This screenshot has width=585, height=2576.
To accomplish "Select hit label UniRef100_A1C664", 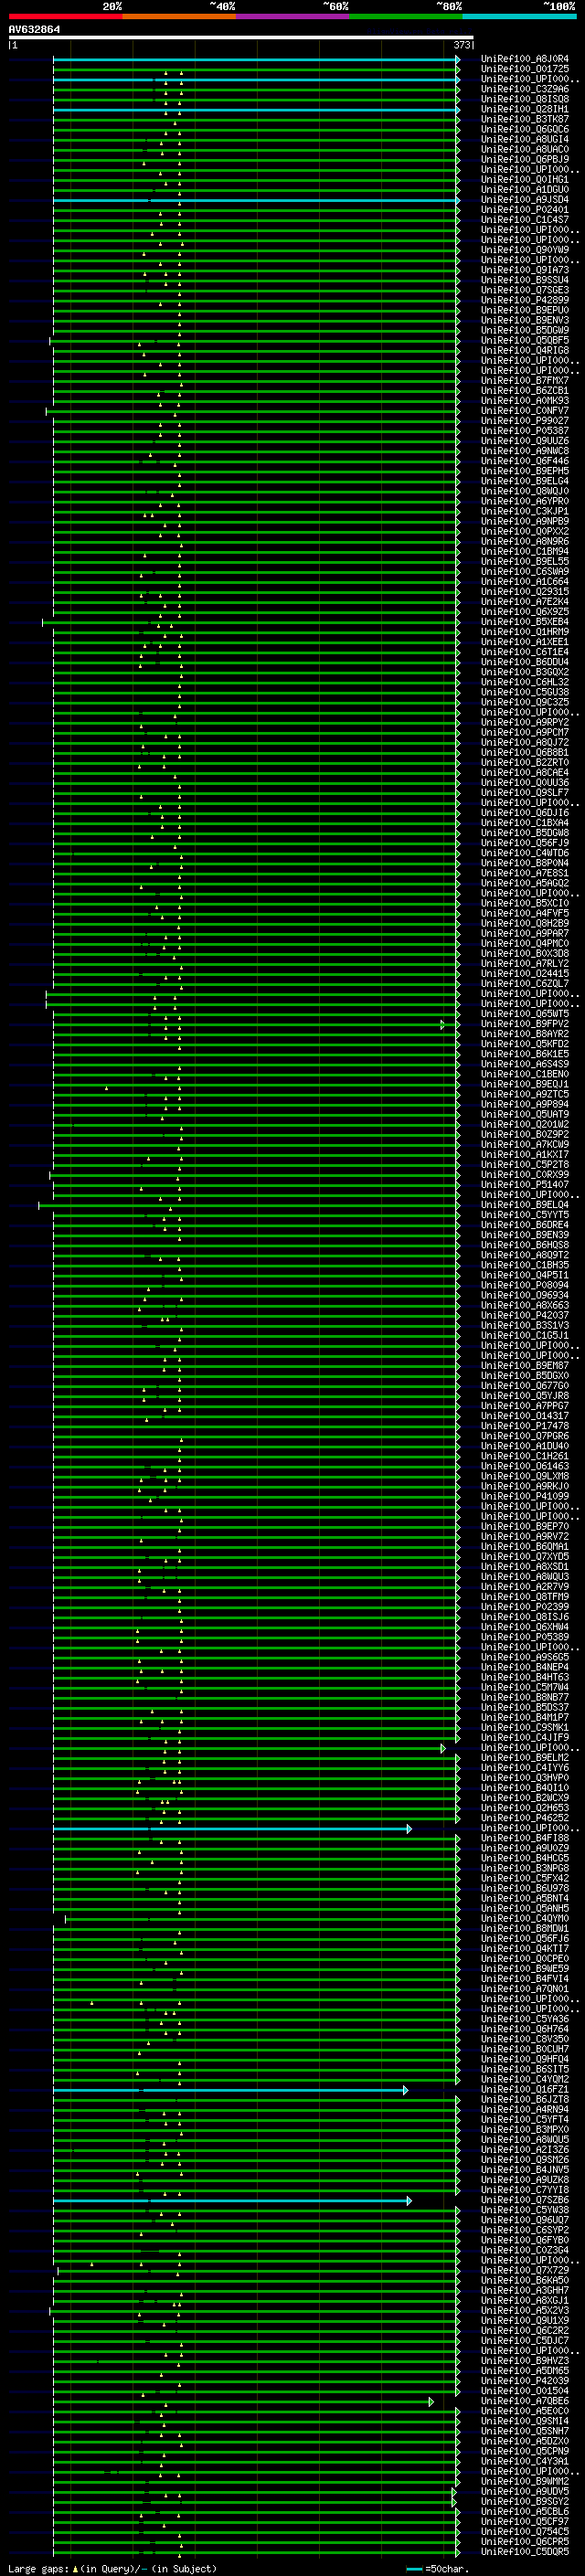I will (525, 582).
